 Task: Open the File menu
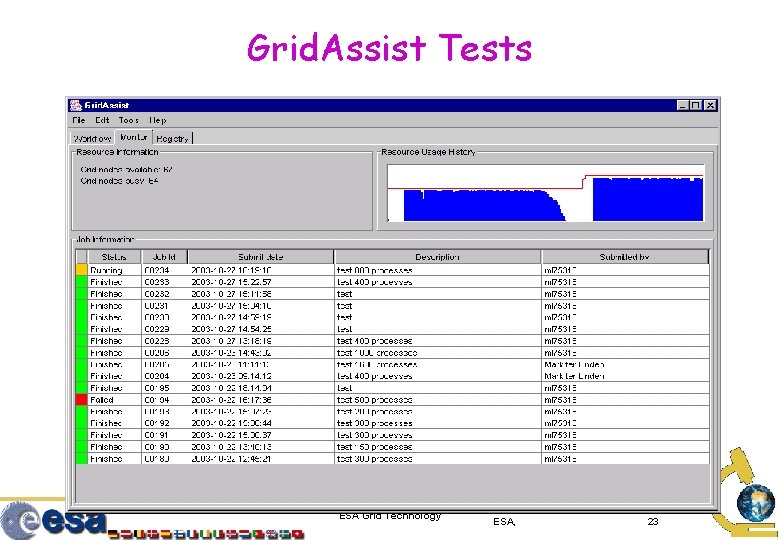[79, 120]
